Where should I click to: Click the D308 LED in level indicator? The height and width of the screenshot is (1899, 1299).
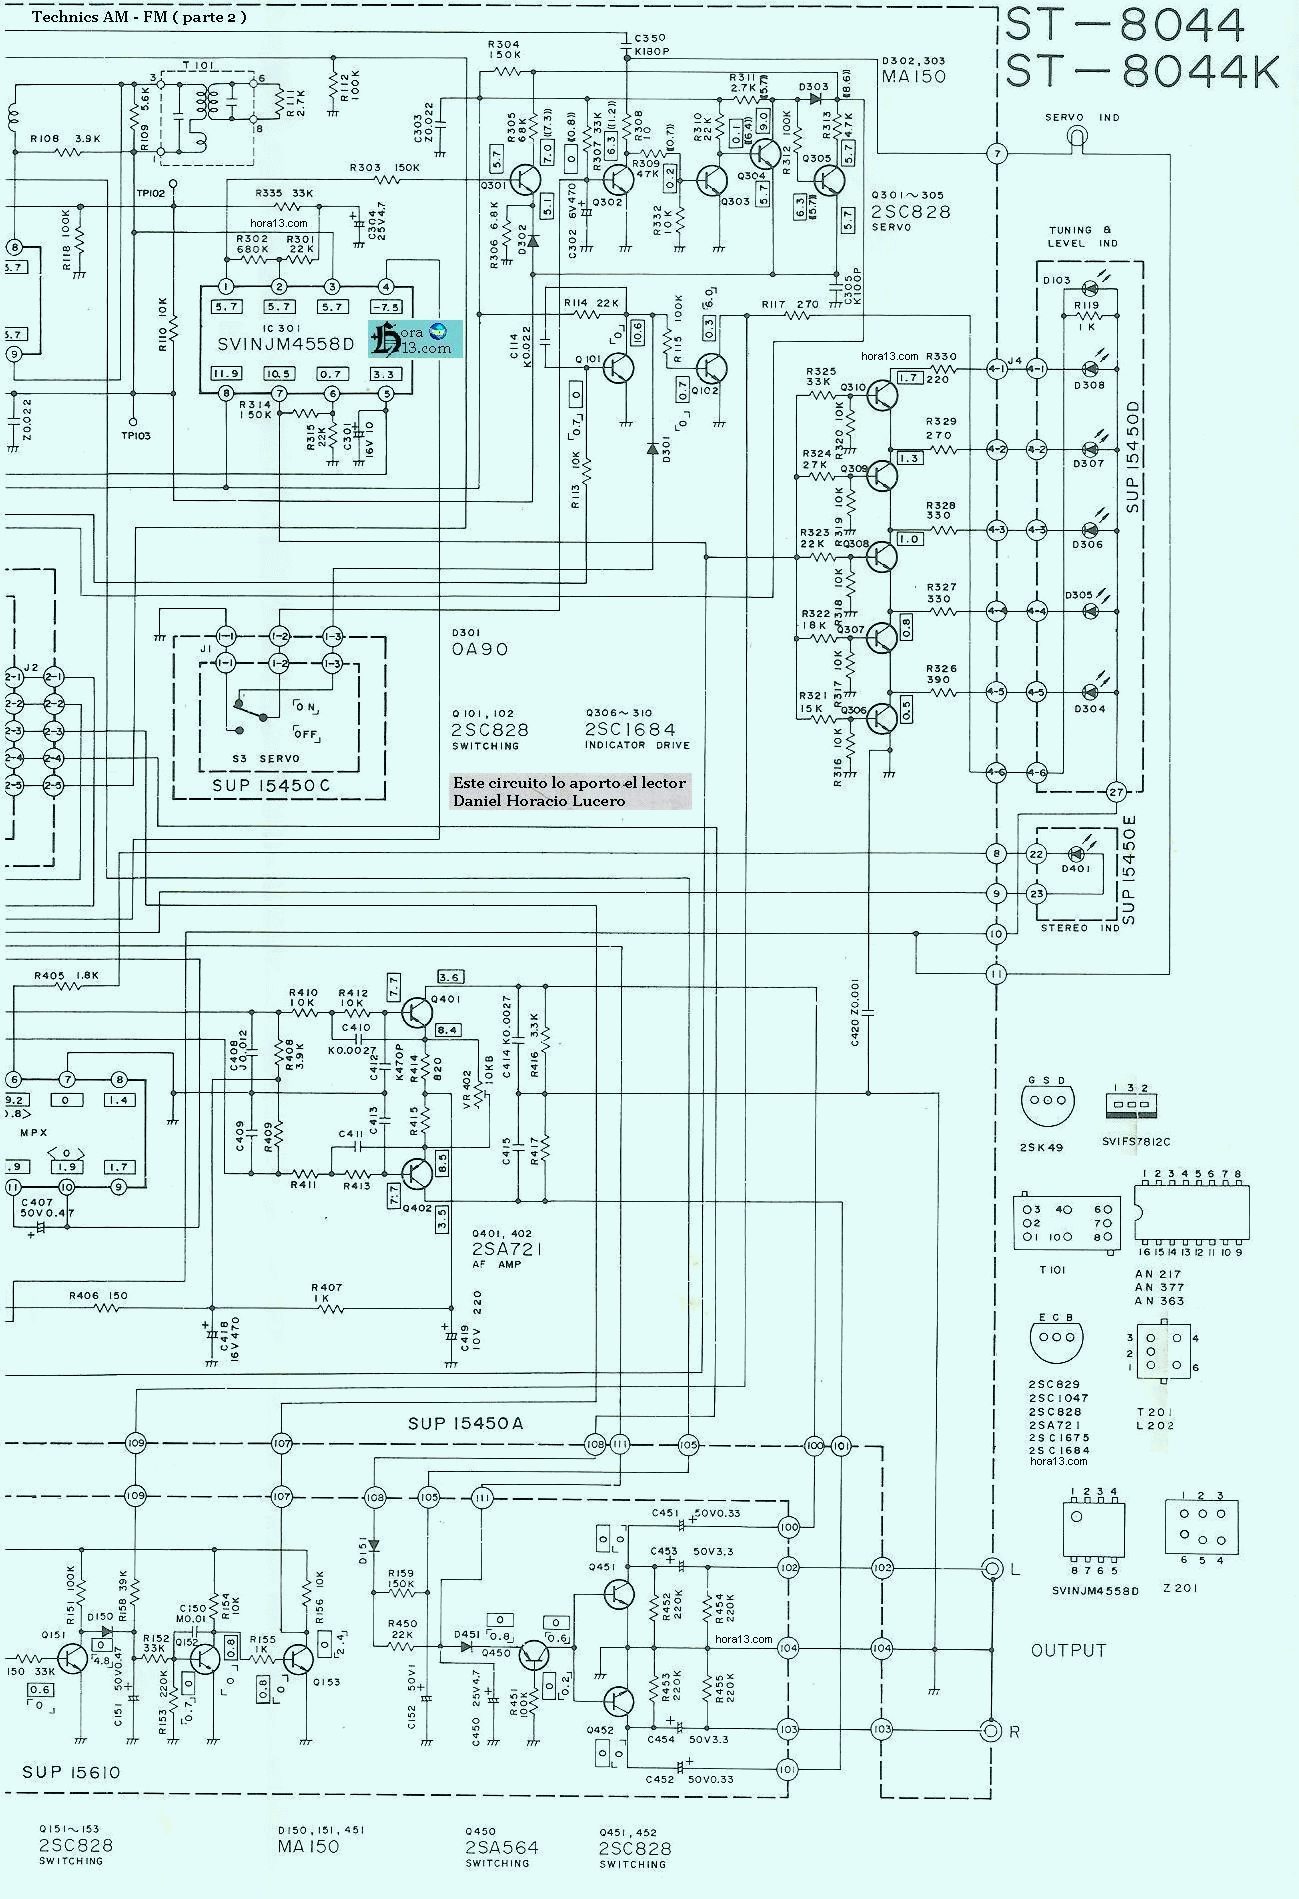point(1089,369)
